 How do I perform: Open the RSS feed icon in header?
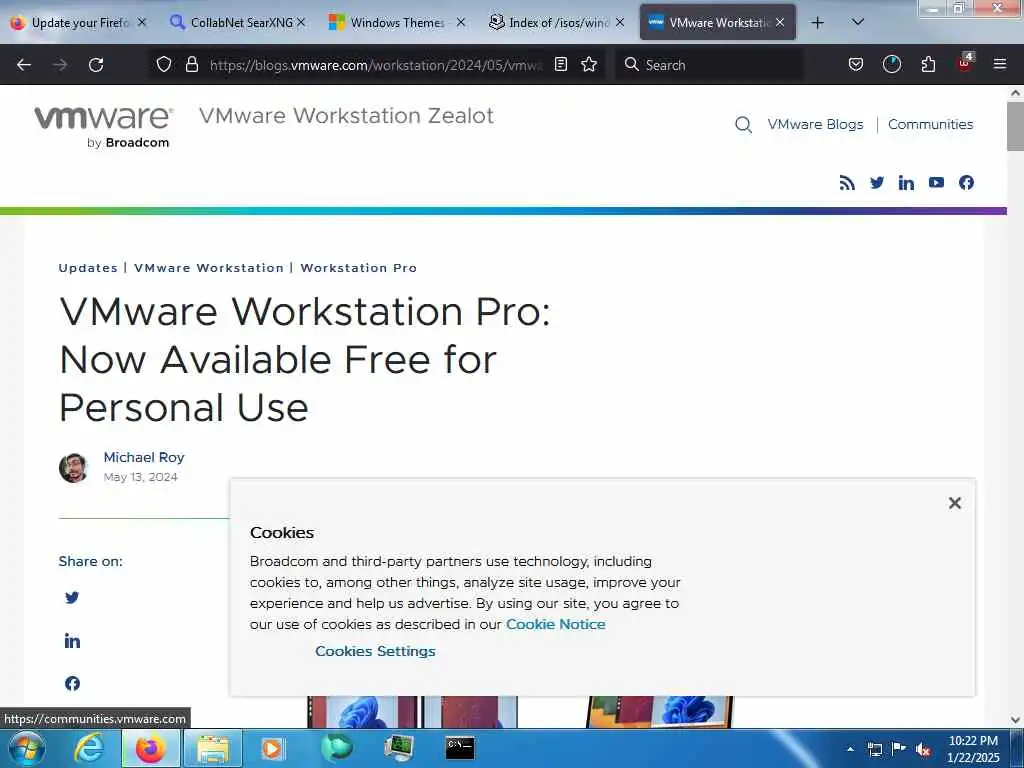pos(847,183)
